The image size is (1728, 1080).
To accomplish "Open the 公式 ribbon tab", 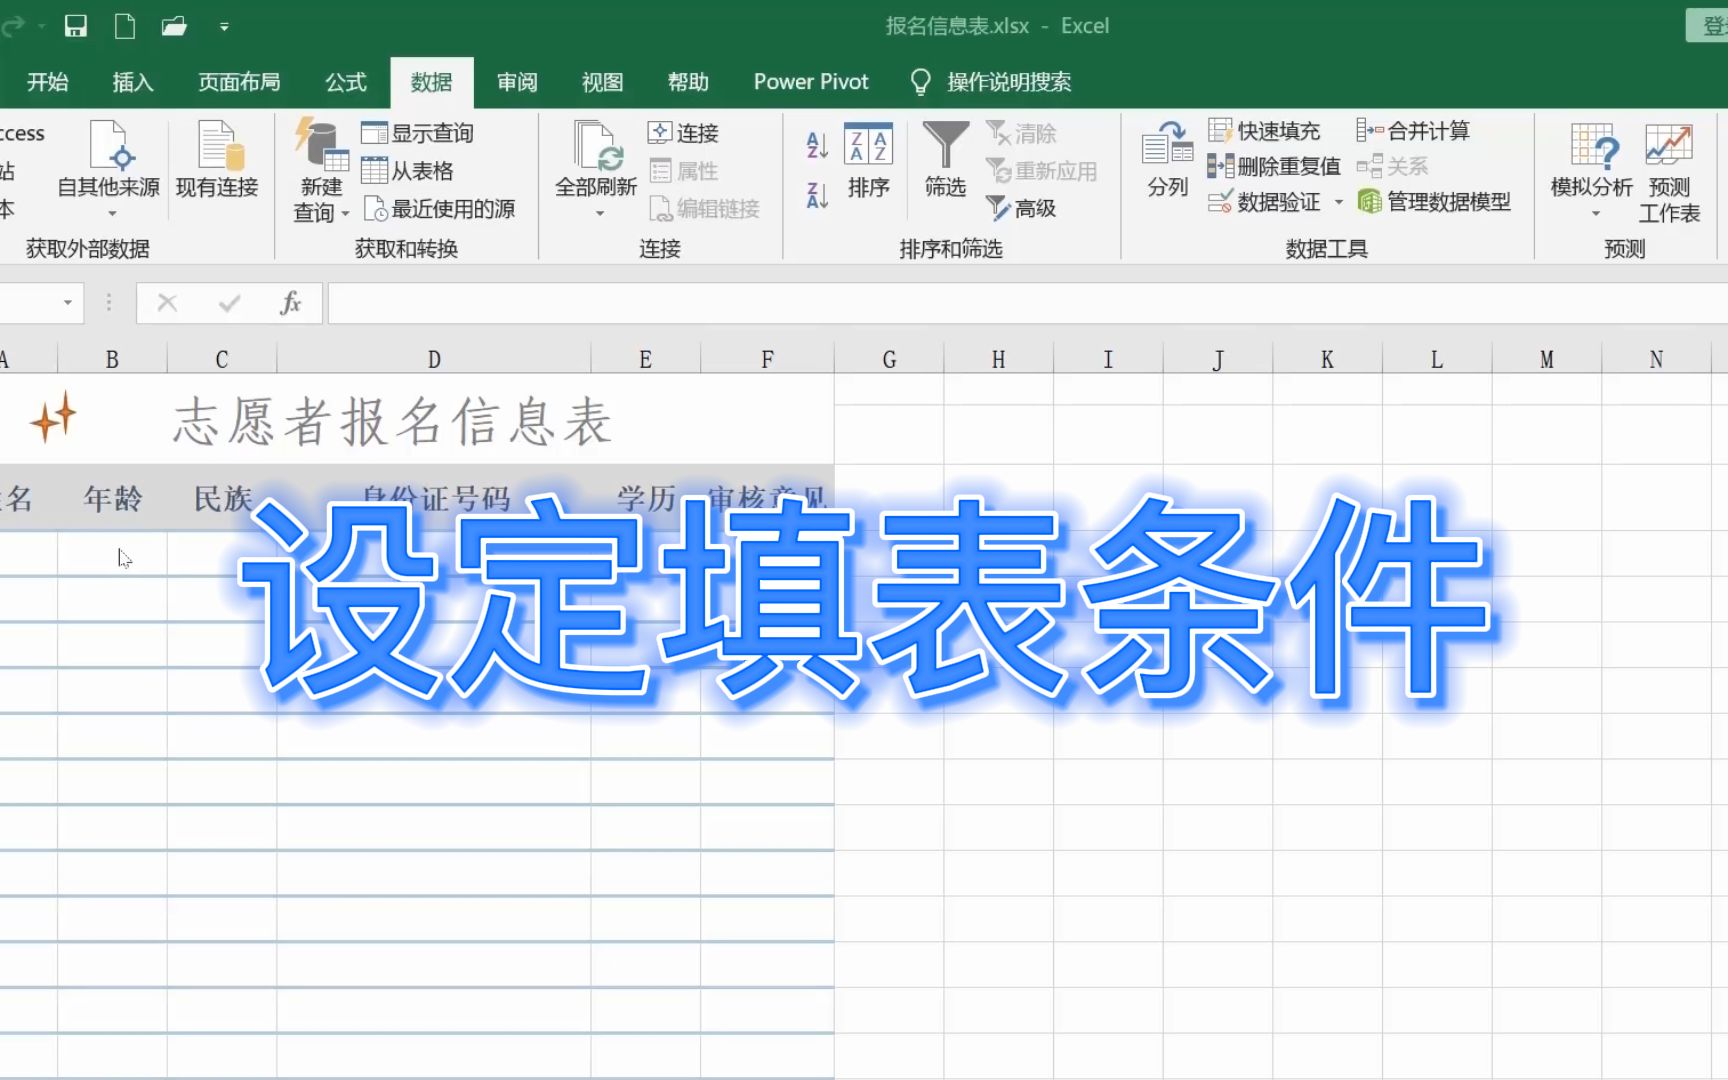I will pos(346,82).
